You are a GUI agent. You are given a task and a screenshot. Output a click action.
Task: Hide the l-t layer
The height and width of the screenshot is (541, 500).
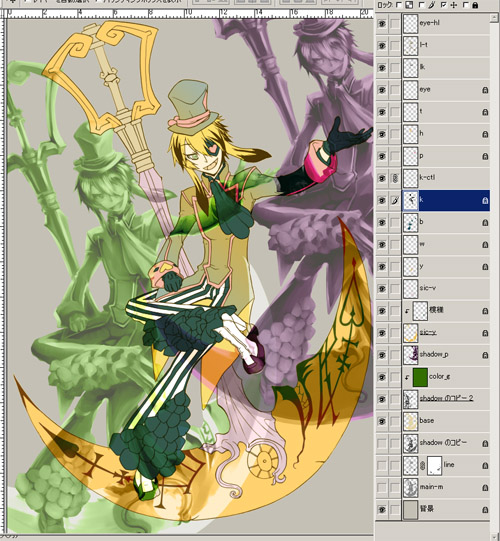coord(382,46)
